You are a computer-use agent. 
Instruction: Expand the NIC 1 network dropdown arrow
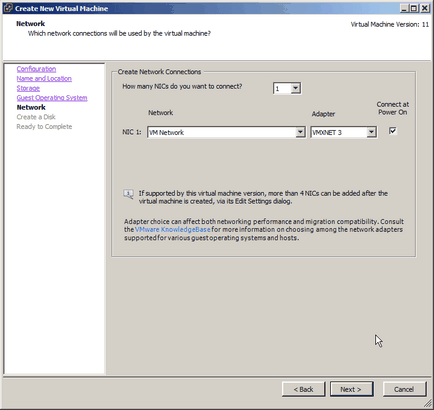[x=300, y=132]
